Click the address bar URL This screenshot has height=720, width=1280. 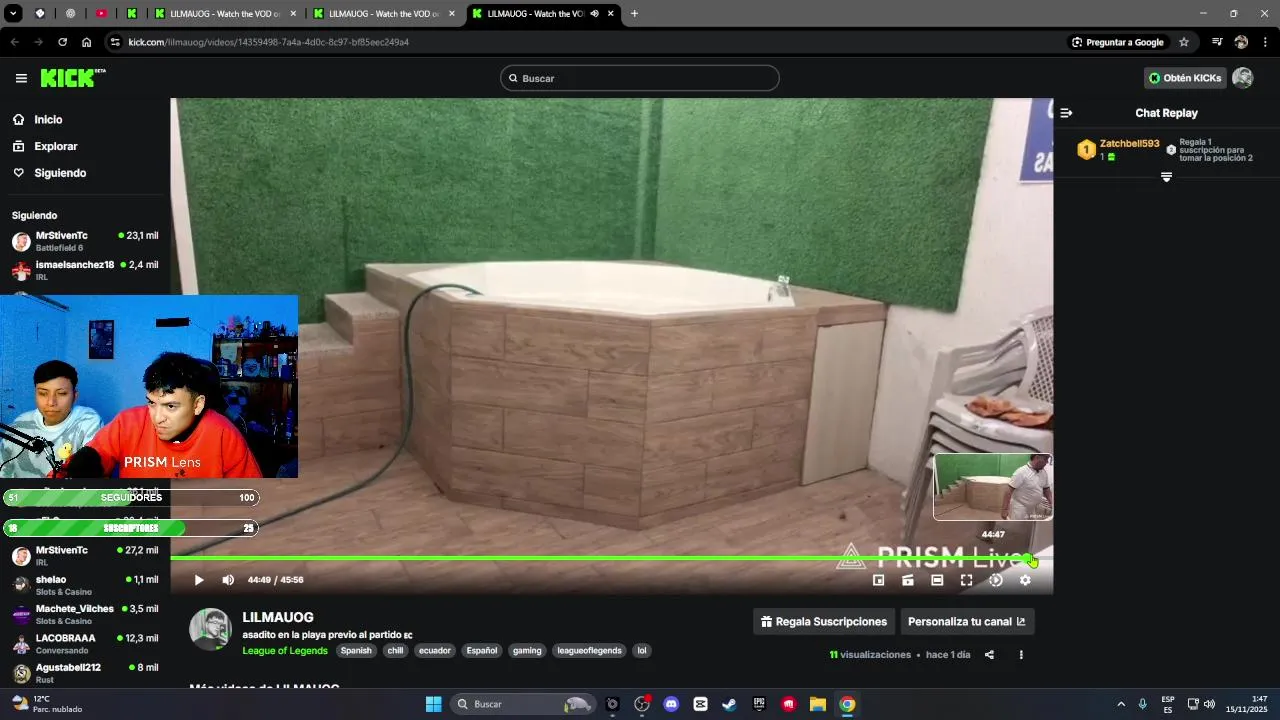pos(268,42)
